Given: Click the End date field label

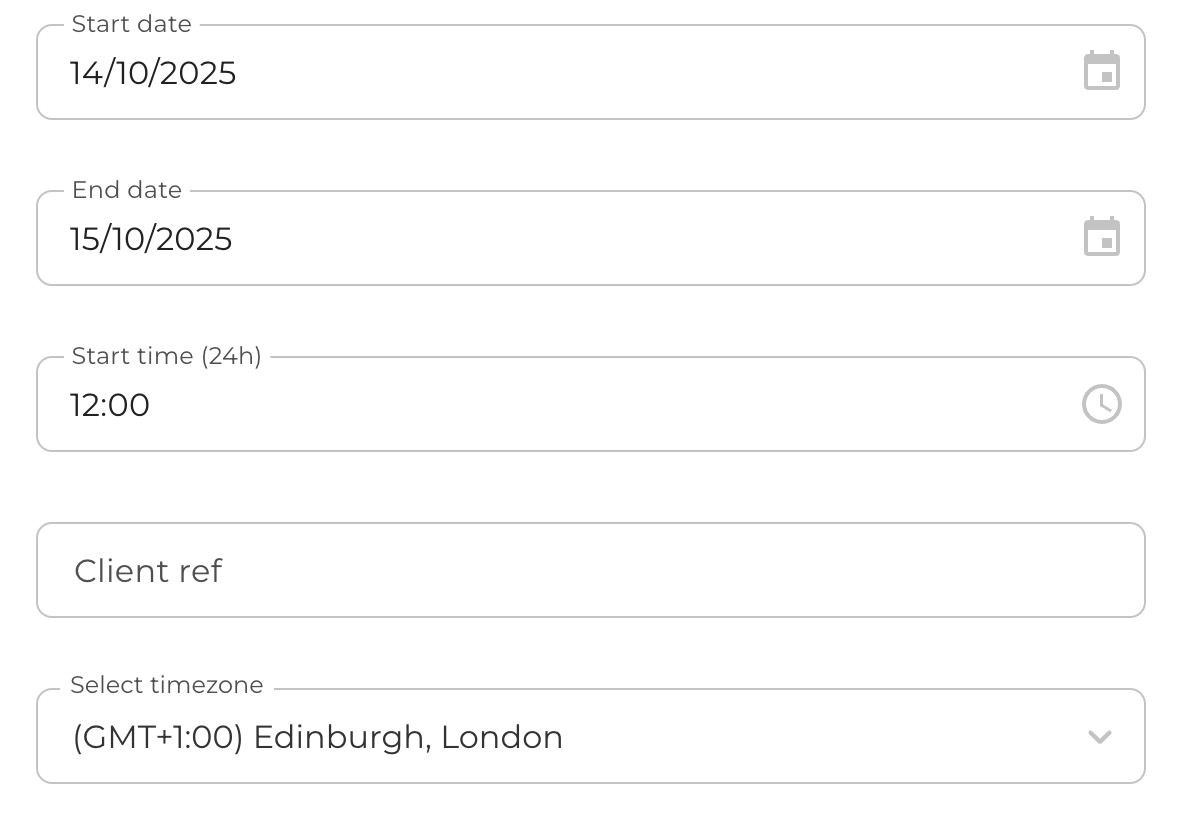Looking at the screenshot, I should (x=127, y=190).
